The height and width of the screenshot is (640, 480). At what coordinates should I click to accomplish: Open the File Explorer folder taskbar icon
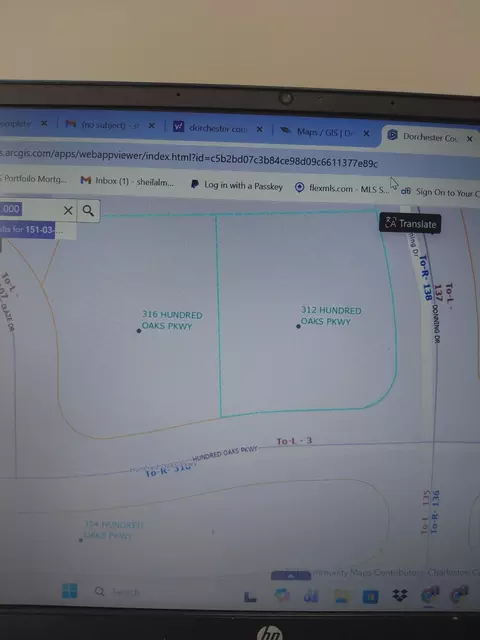point(342,596)
